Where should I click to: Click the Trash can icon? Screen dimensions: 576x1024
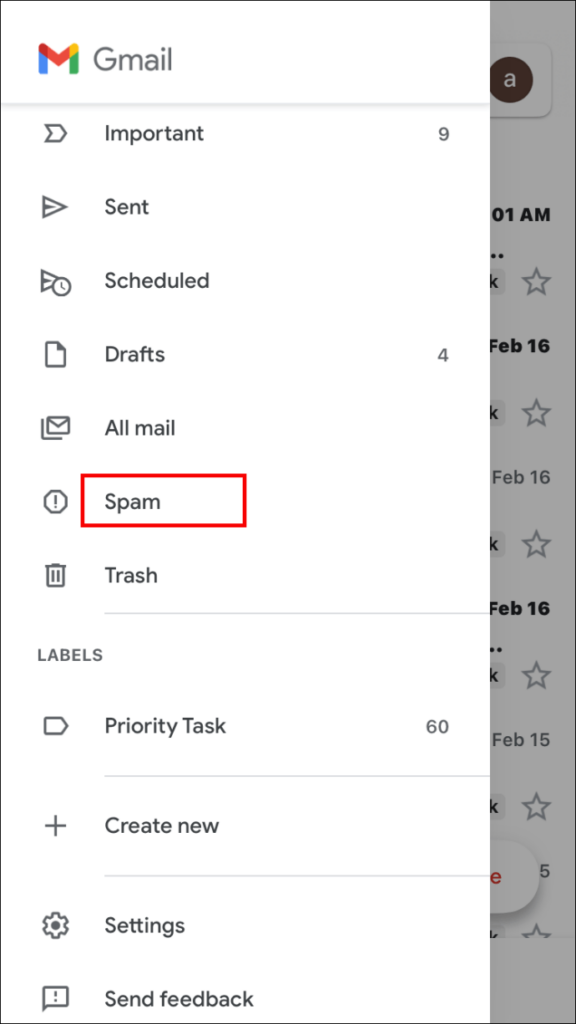55,575
